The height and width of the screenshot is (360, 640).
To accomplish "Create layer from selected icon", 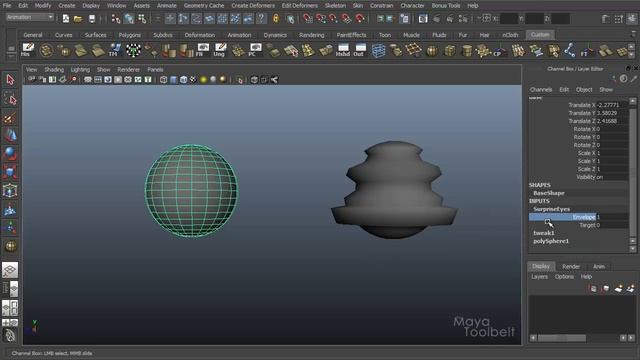I will click(x=631, y=289).
